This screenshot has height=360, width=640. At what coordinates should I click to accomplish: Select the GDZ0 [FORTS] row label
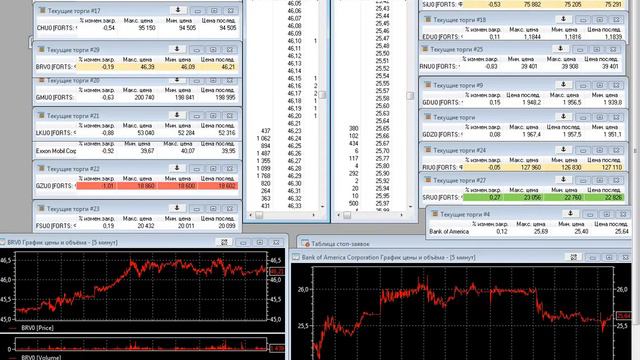442,134
